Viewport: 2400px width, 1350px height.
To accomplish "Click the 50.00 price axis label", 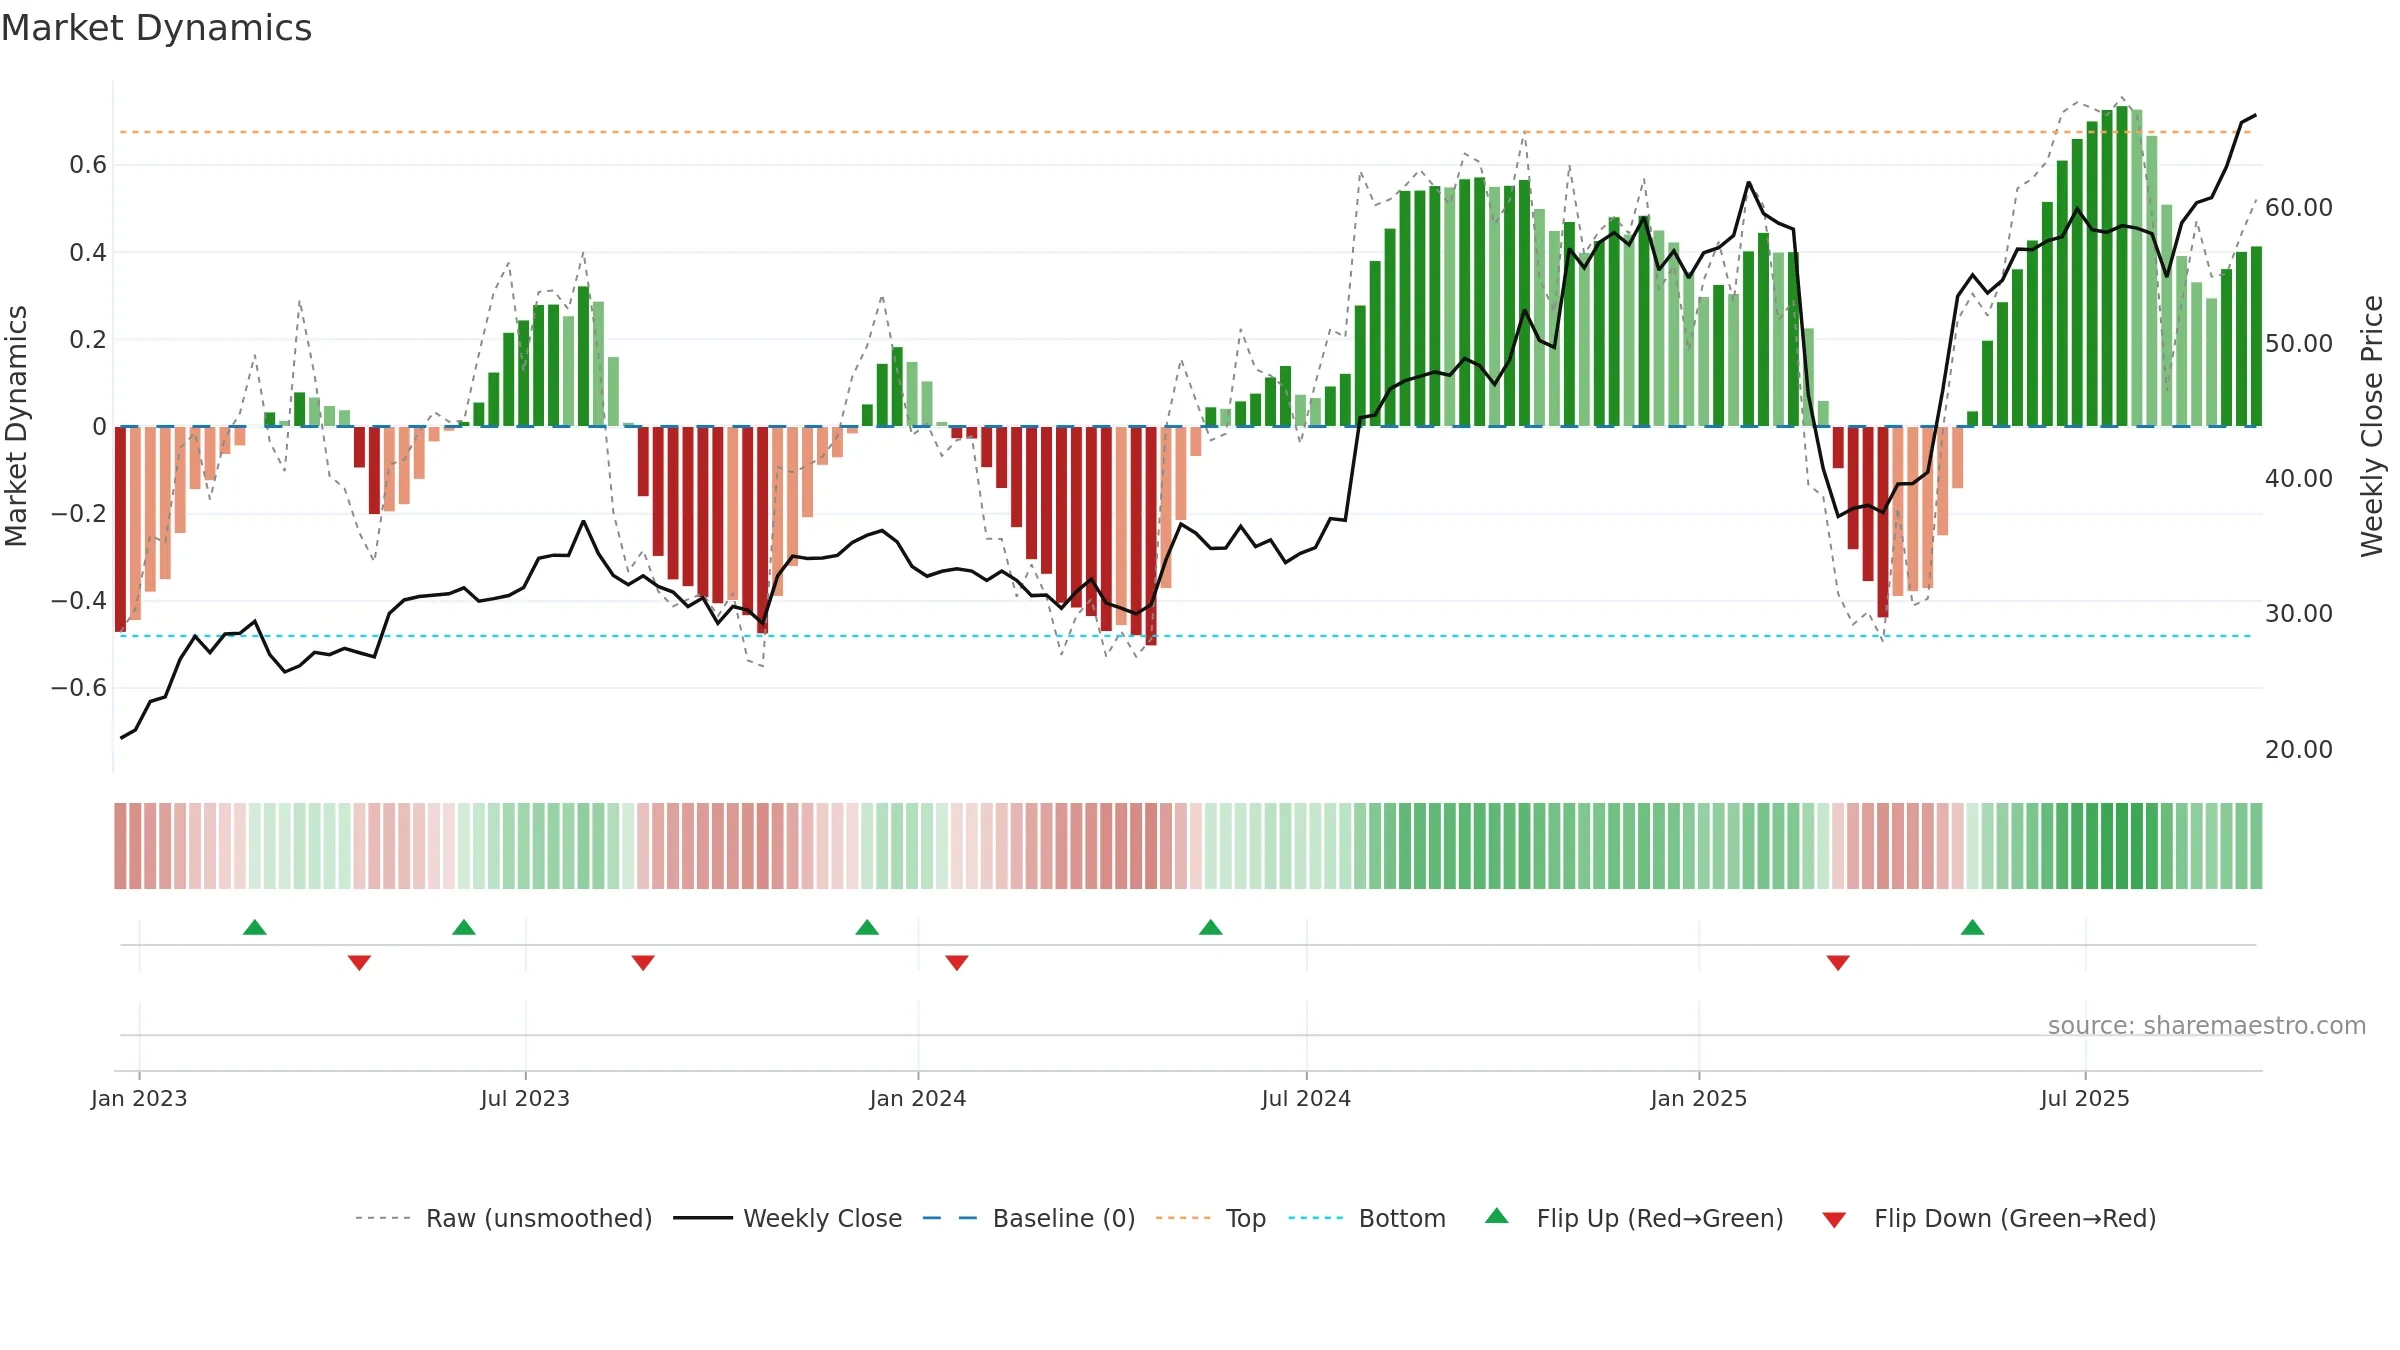I will 2299,343.
